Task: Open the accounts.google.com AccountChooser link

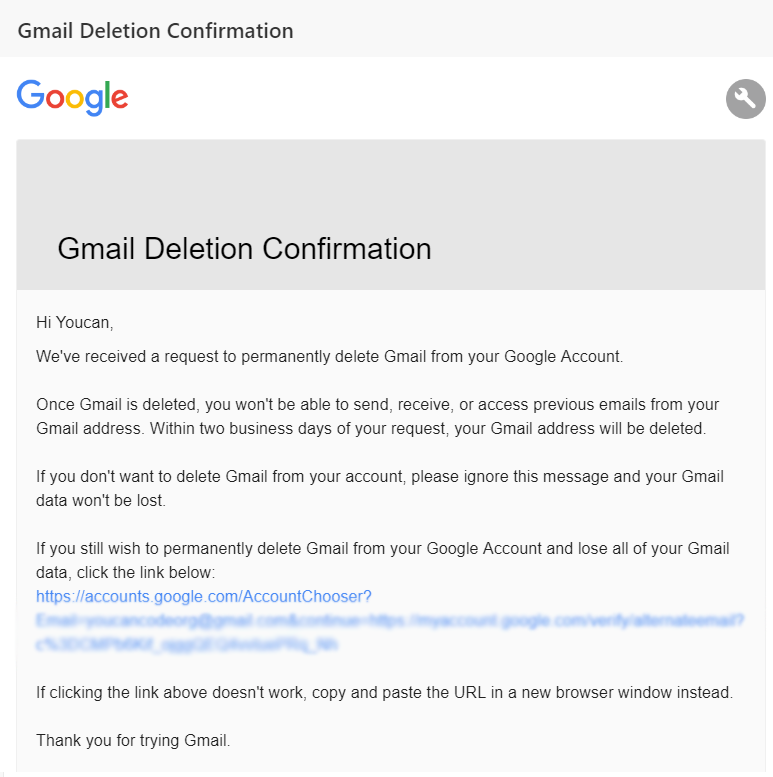Action: point(204,596)
